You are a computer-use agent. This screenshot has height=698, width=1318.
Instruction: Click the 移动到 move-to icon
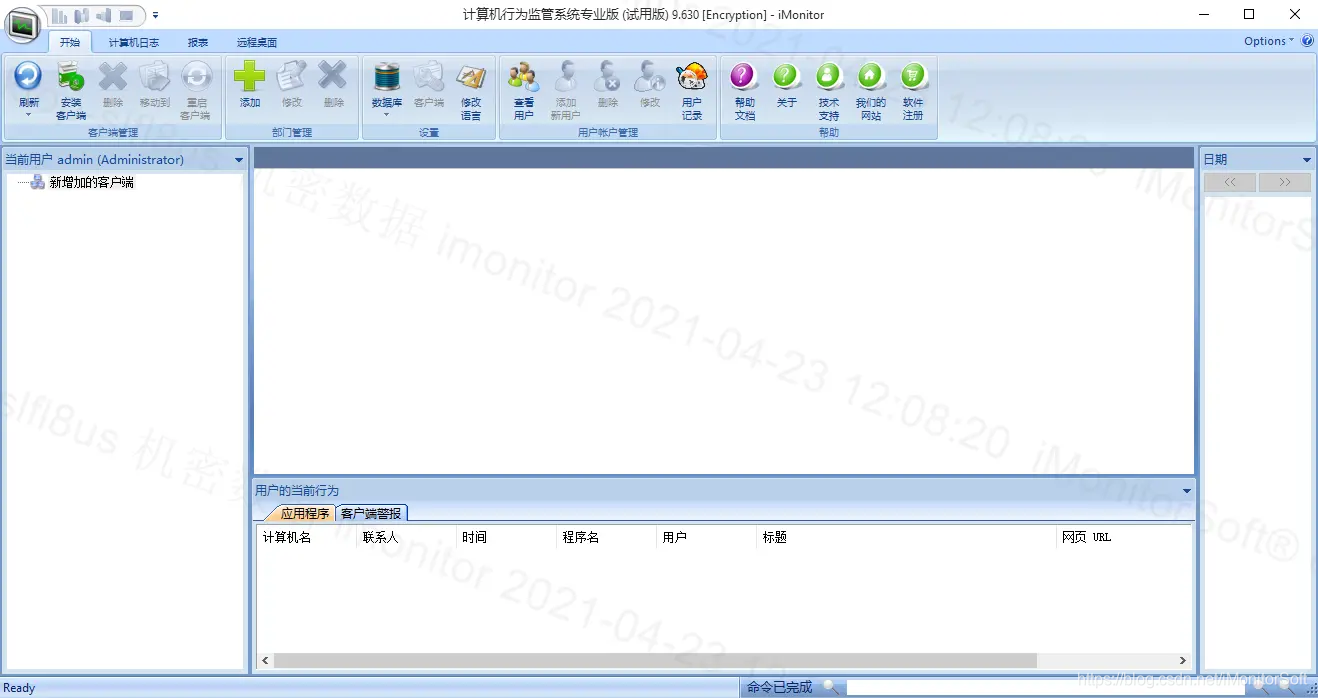(x=154, y=77)
